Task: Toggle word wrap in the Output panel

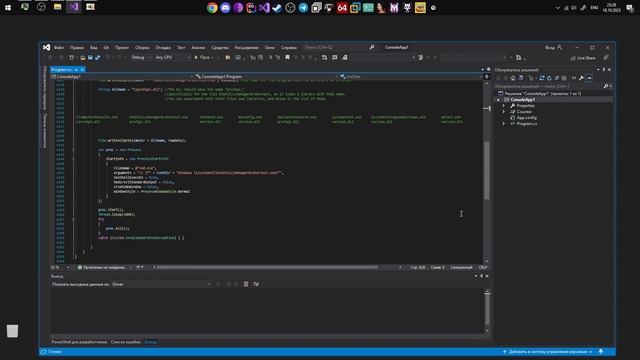Action: [x=256, y=284]
